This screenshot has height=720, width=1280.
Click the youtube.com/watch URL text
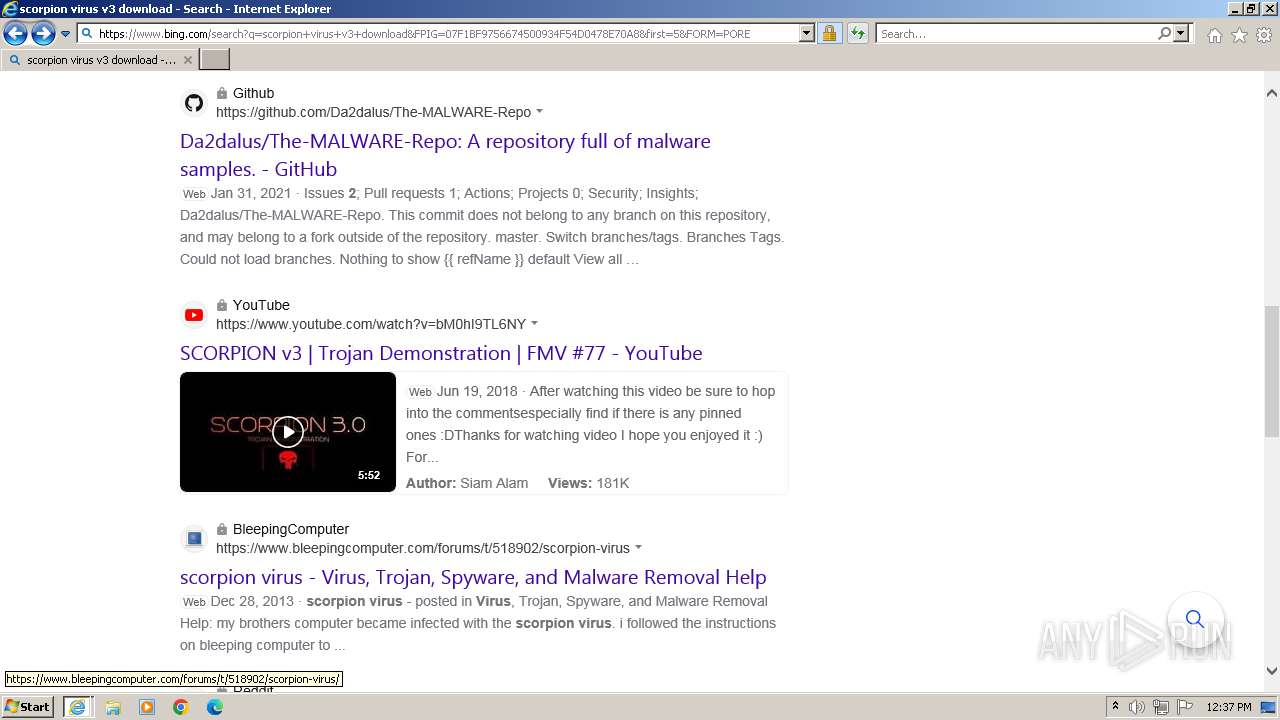point(371,324)
